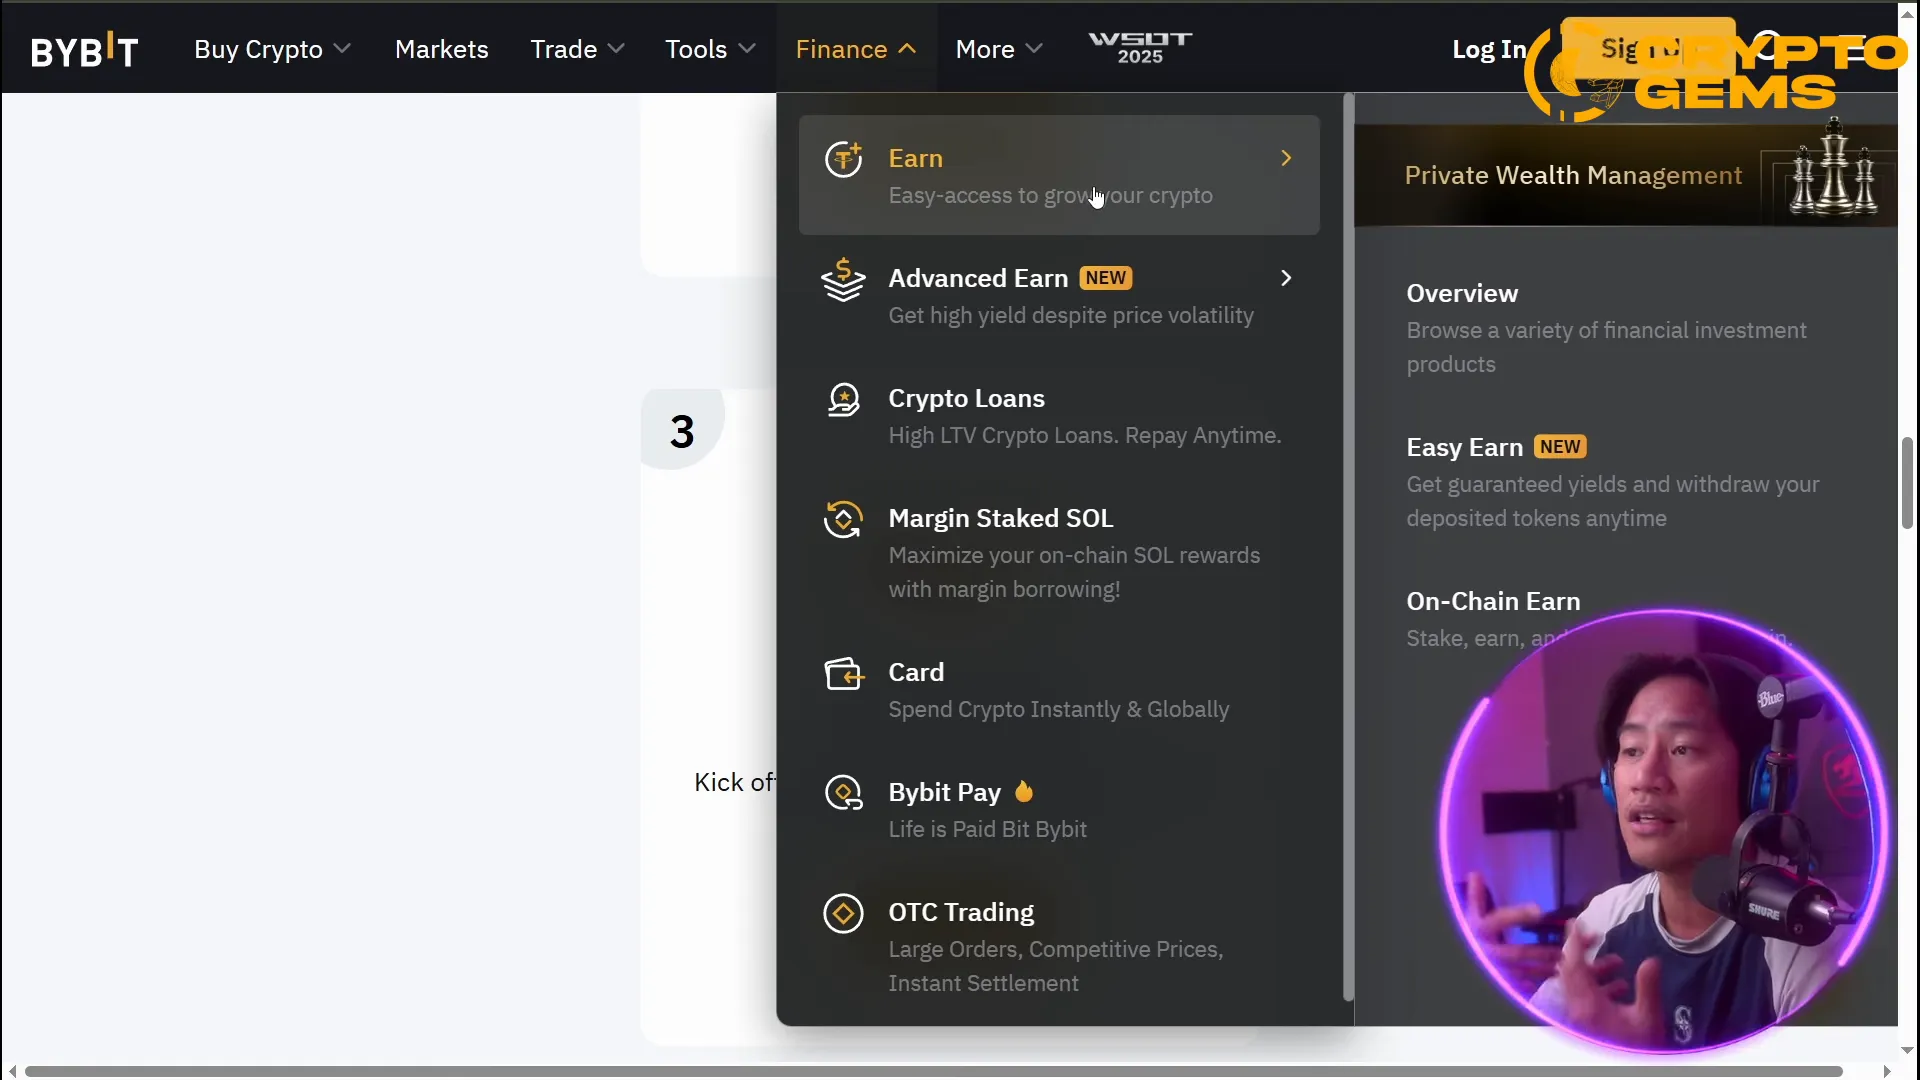Click the scroll-down arrow
Image resolution: width=1920 pixels, height=1080 pixels.
(1907, 1050)
